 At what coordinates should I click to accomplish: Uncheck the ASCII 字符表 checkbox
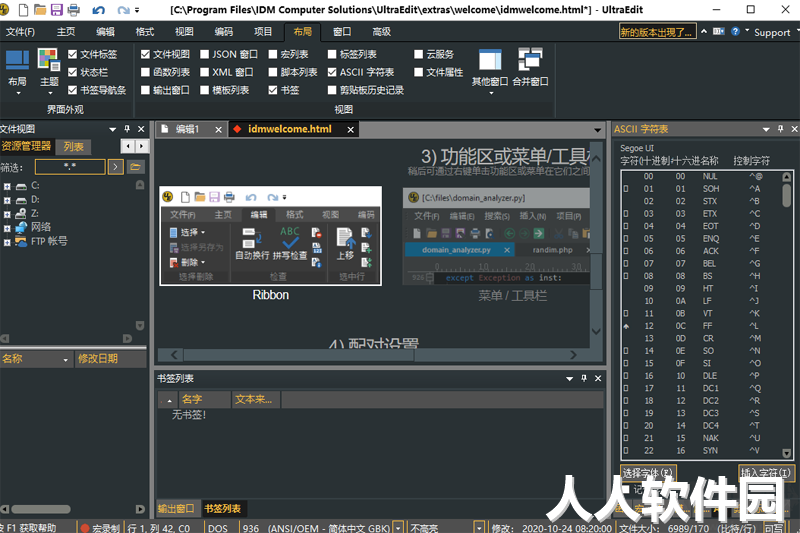click(x=332, y=72)
